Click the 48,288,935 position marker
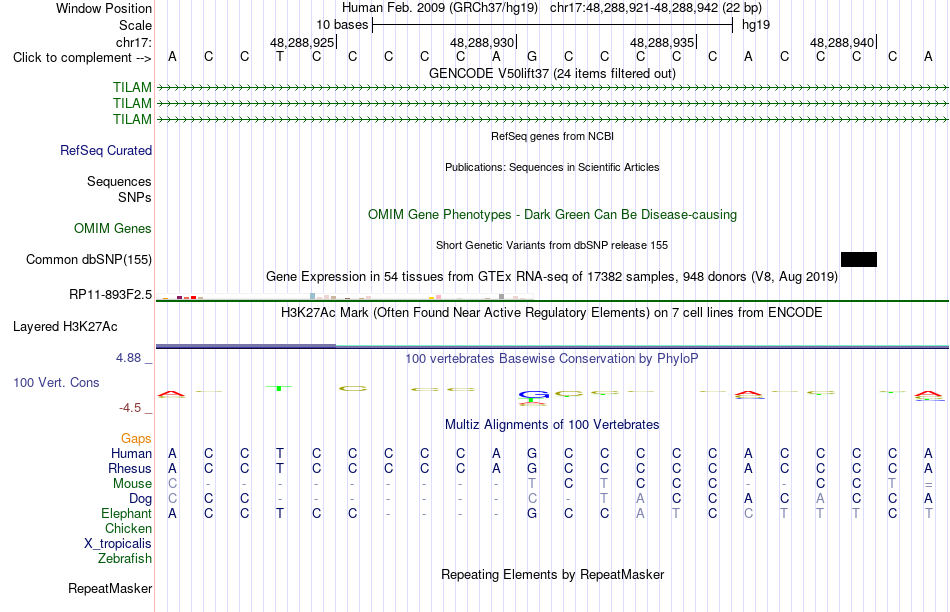This screenshot has width=950, height=612. tap(662, 42)
